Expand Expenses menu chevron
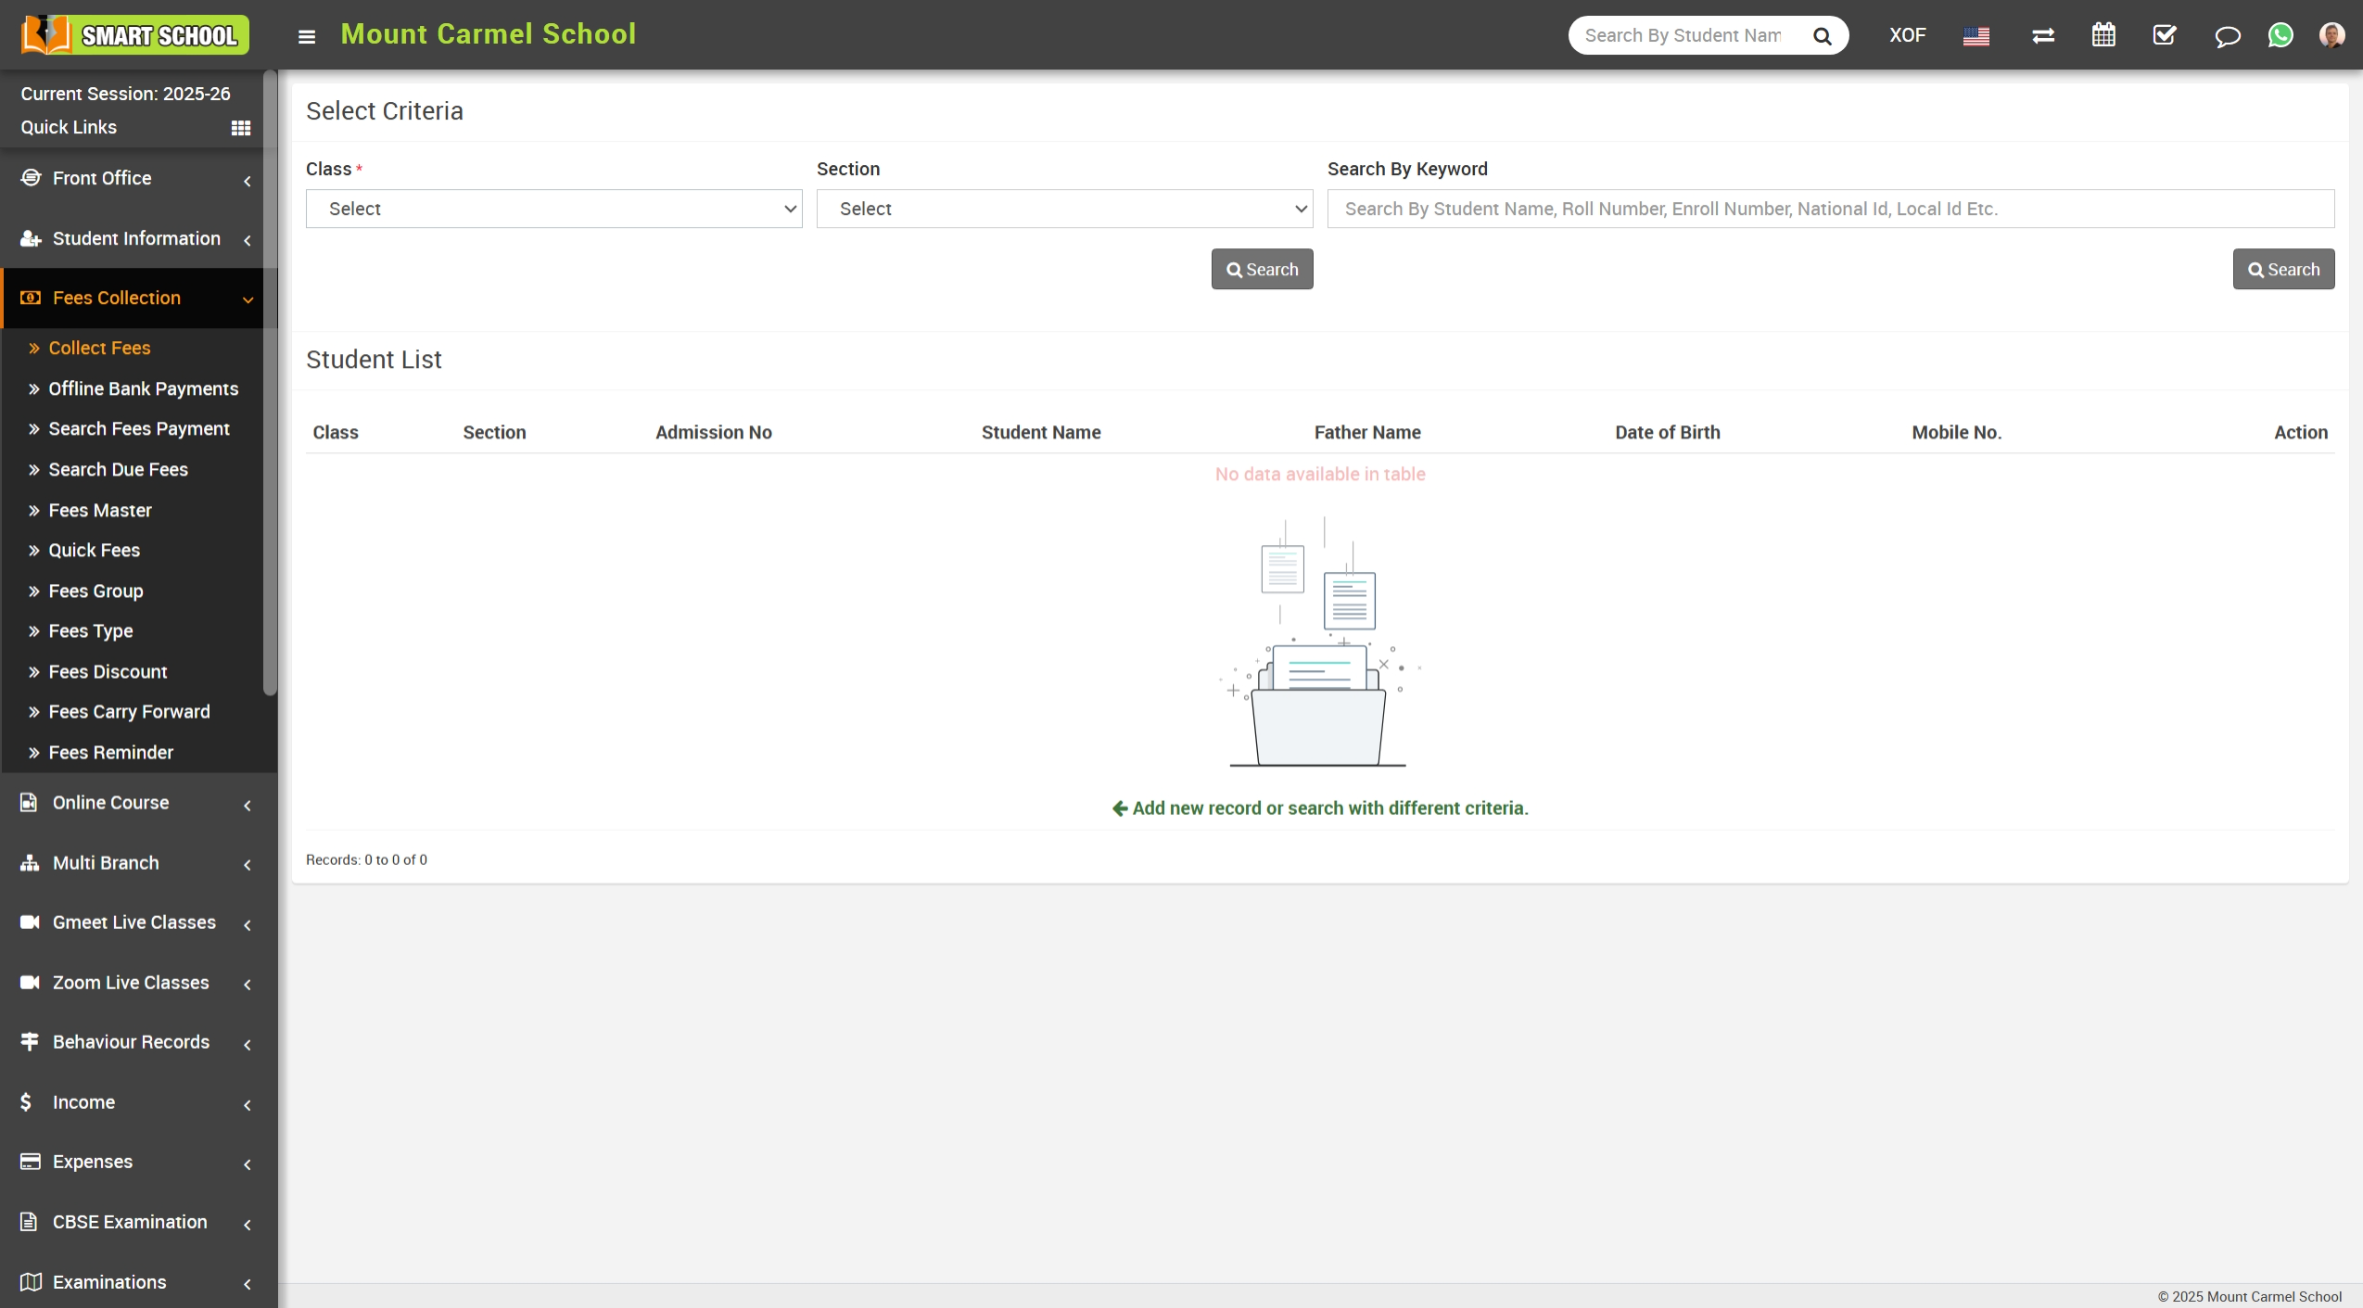 [x=247, y=1165]
